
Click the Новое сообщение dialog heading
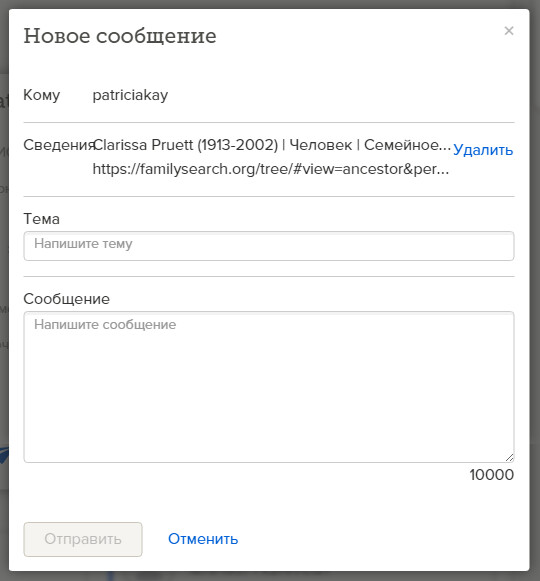120,36
